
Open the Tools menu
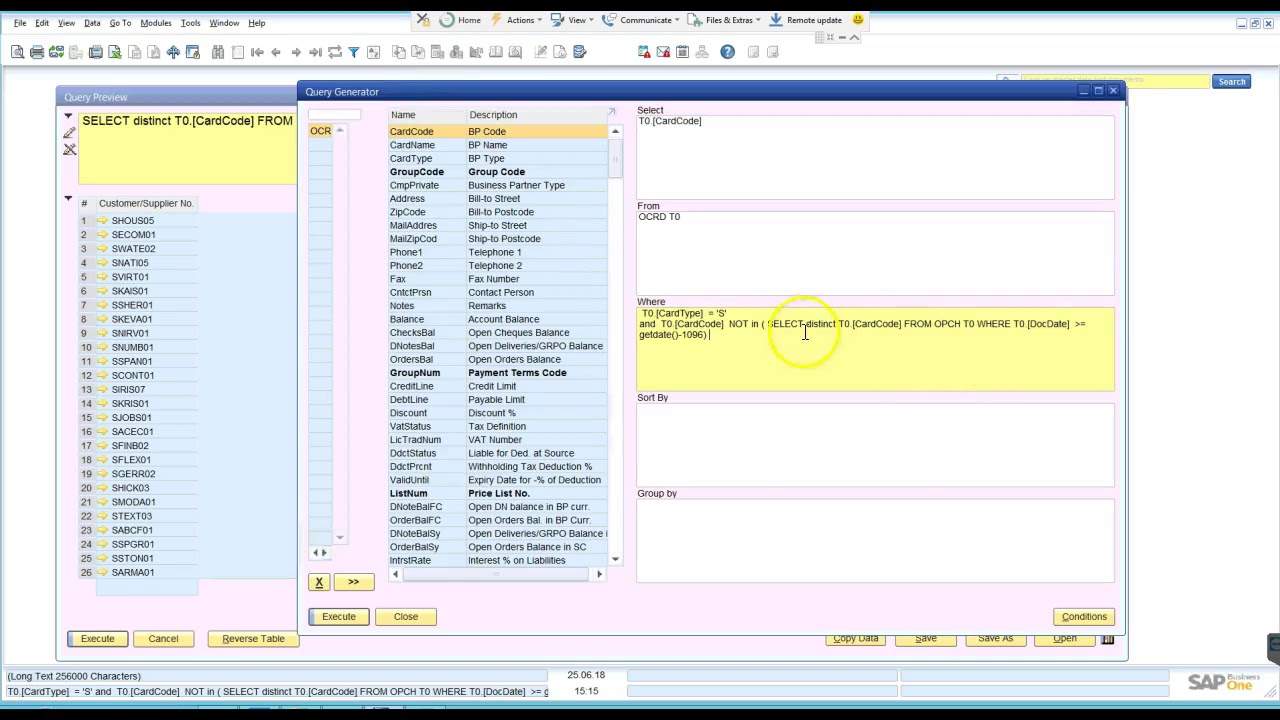190,23
